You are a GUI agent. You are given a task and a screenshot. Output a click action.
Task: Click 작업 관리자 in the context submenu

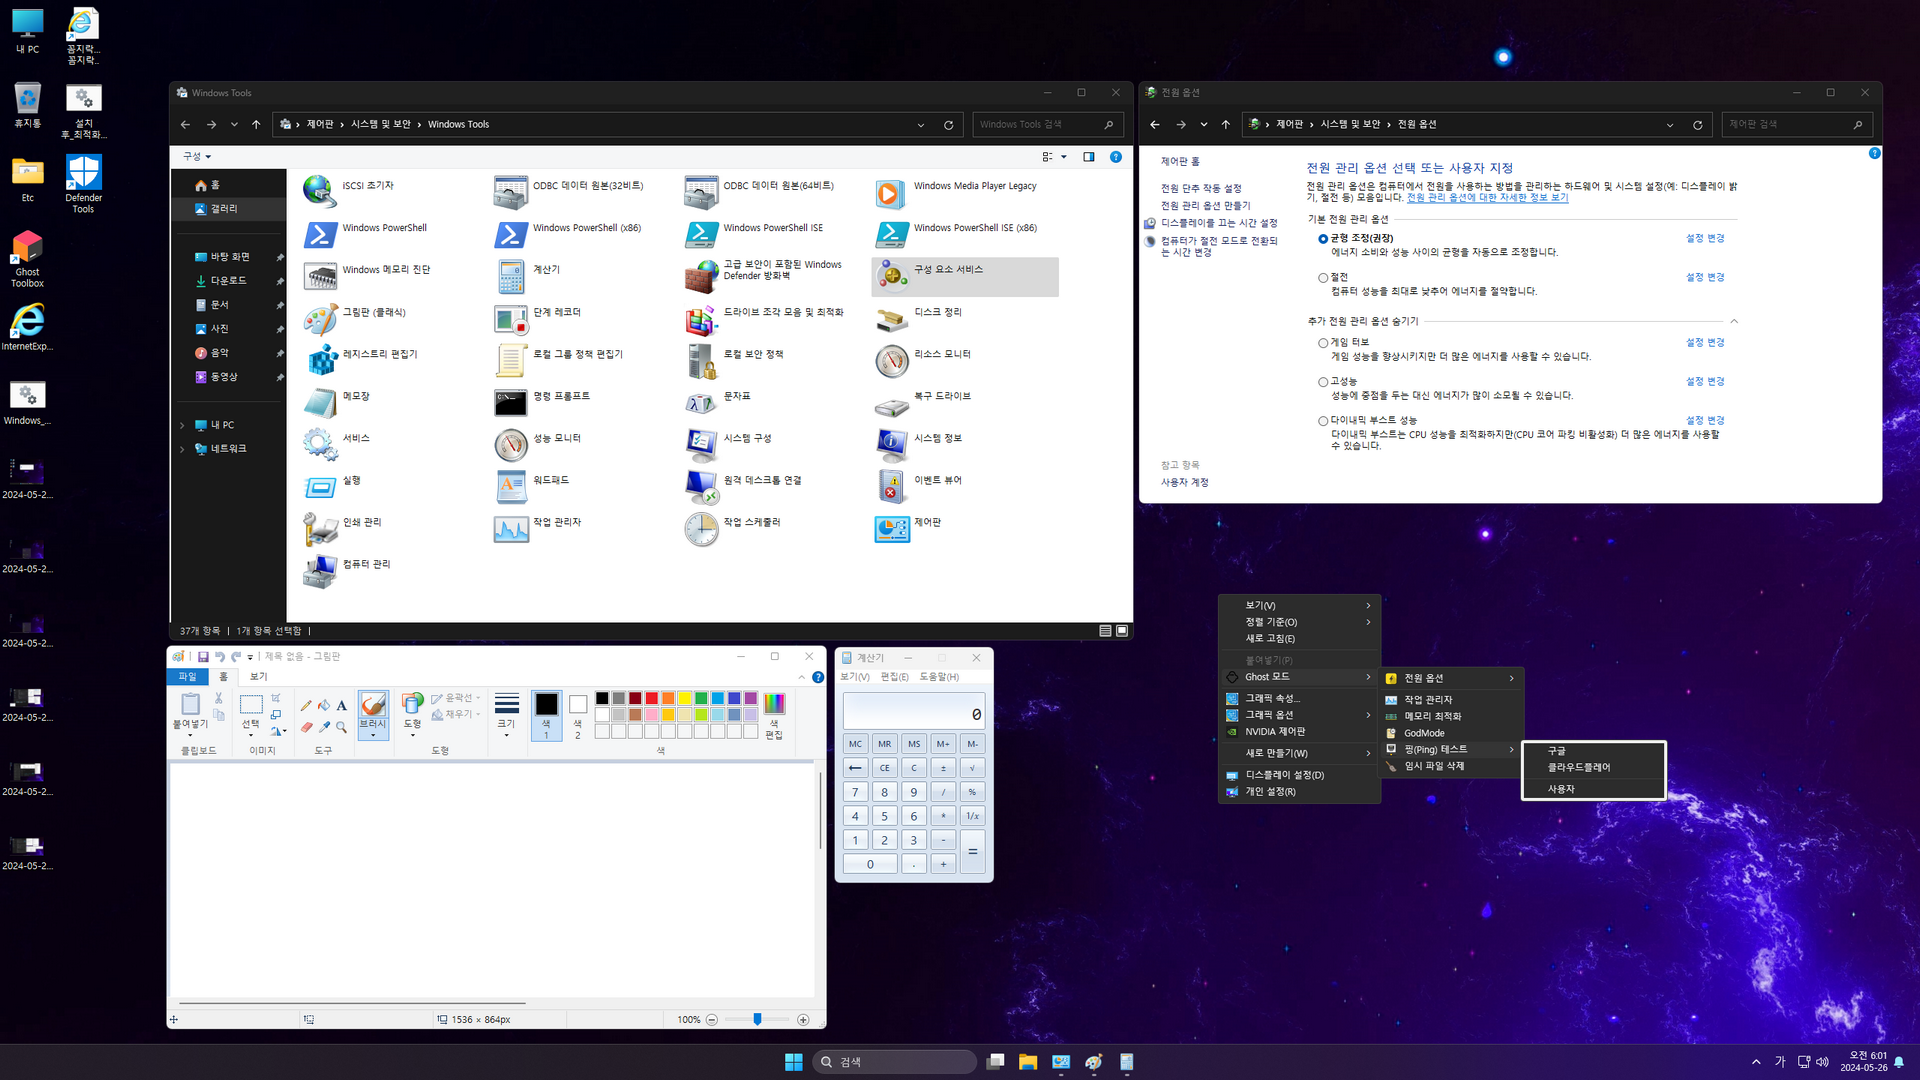pos(1427,700)
